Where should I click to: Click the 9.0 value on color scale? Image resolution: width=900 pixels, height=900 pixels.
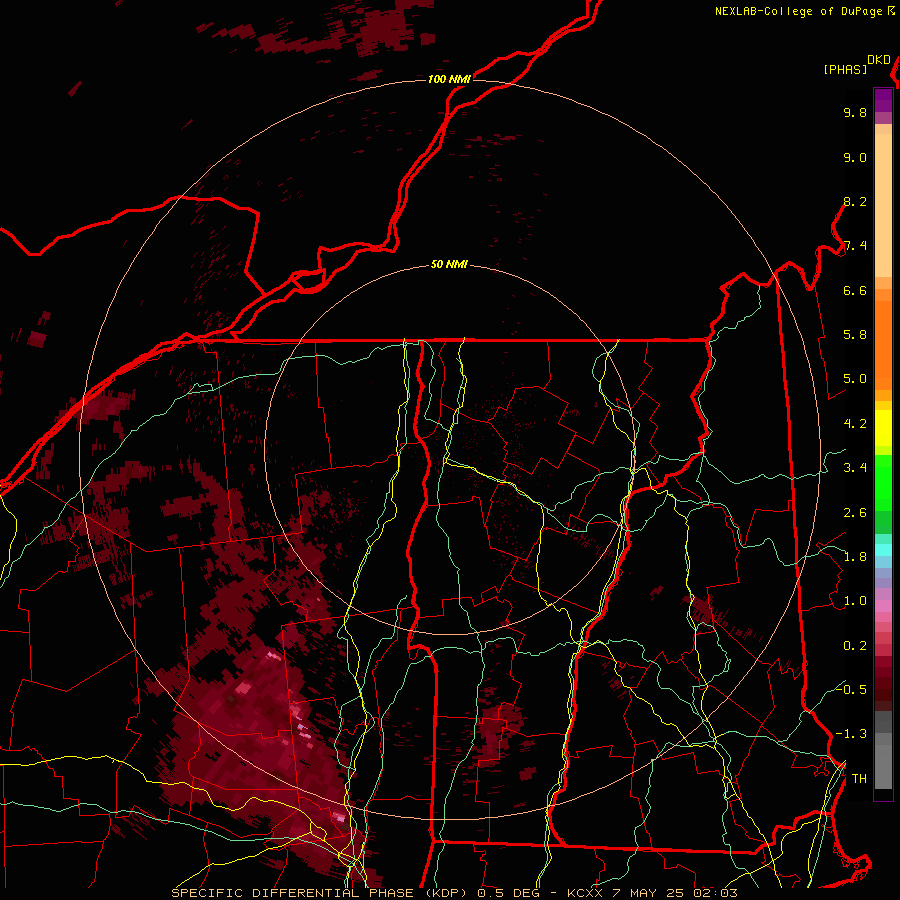click(x=855, y=157)
